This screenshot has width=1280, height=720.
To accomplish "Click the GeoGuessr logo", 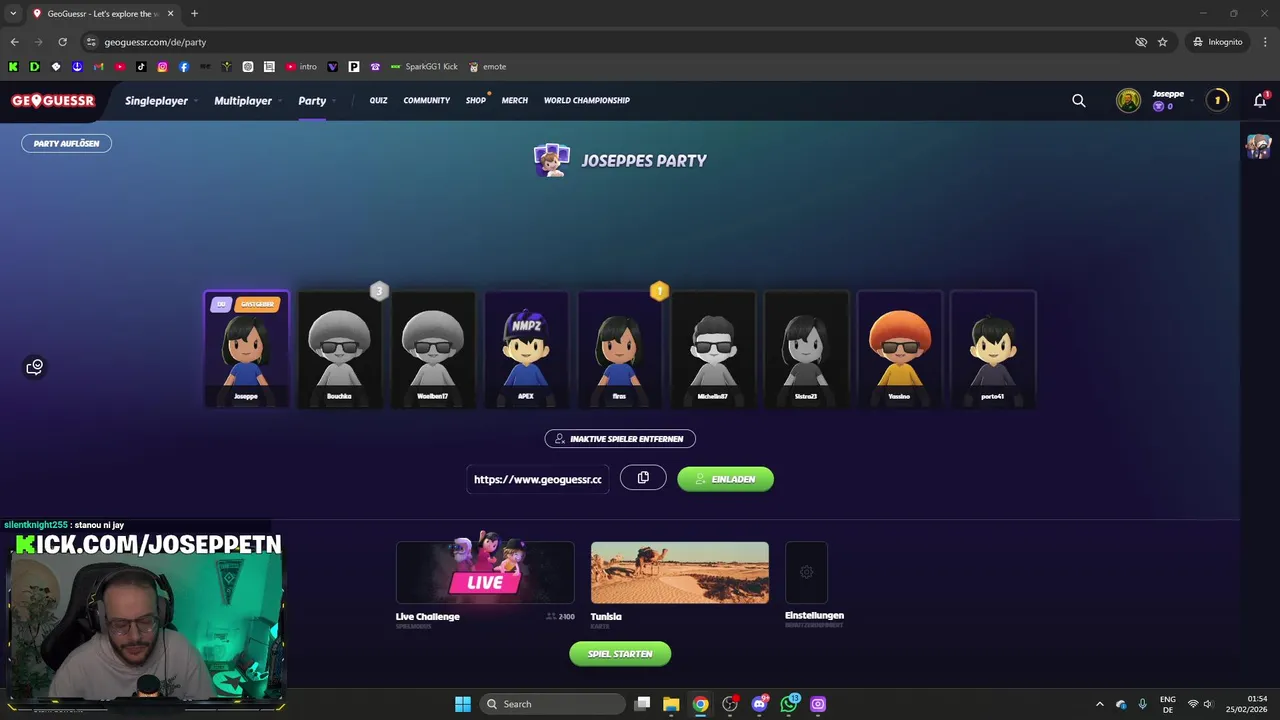I will (x=53, y=100).
